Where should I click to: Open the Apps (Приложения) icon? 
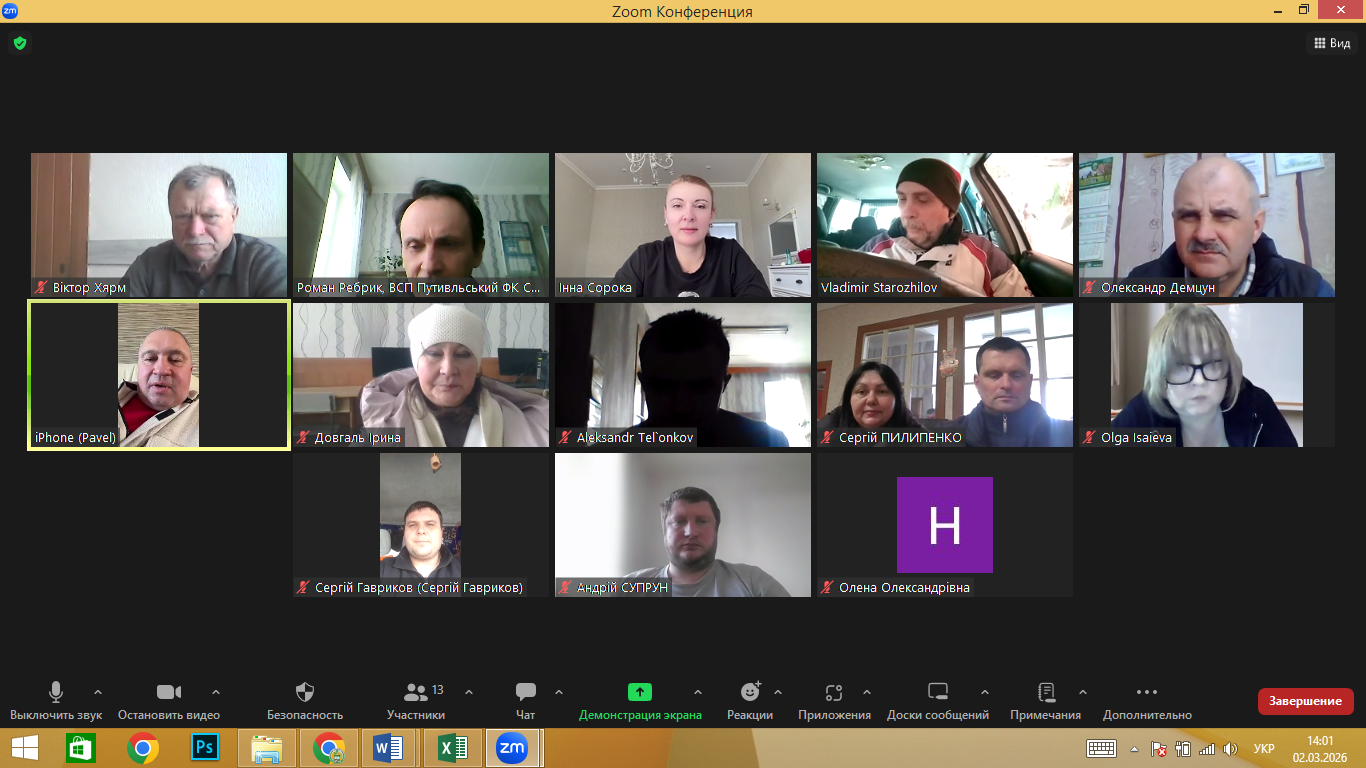[x=834, y=692]
